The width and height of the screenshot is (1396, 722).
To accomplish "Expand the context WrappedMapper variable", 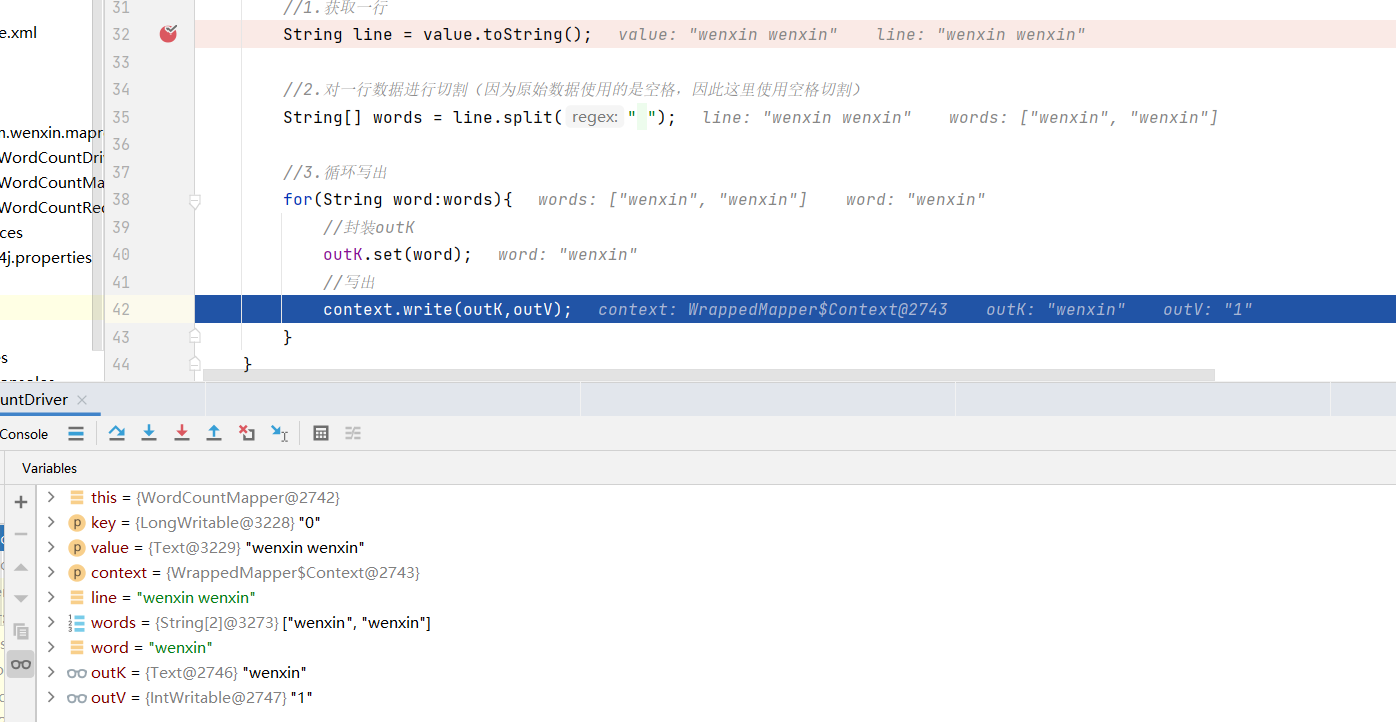I will [51, 572].
